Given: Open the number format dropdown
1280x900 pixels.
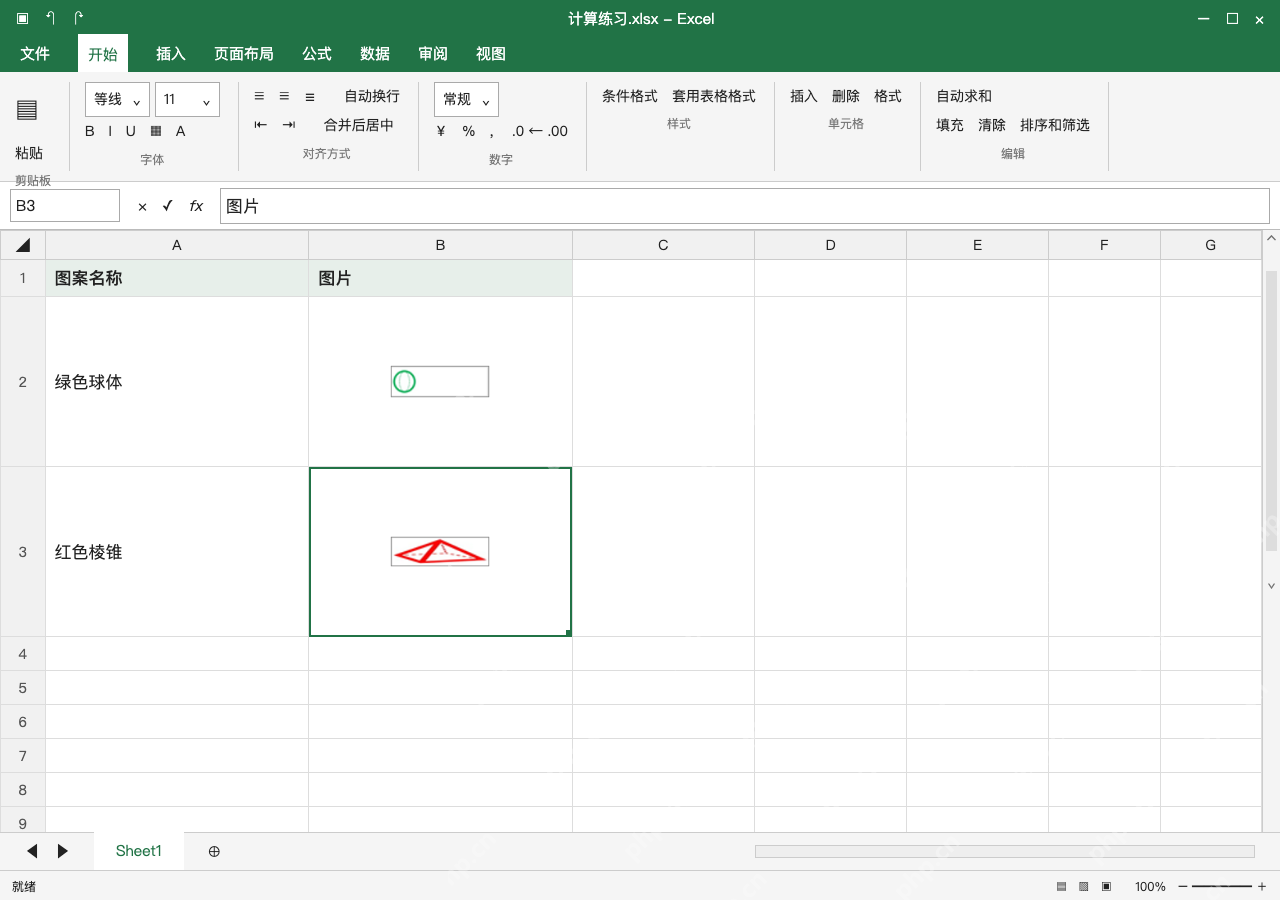Looking at the screenshot, I should (x=466, y=99).
